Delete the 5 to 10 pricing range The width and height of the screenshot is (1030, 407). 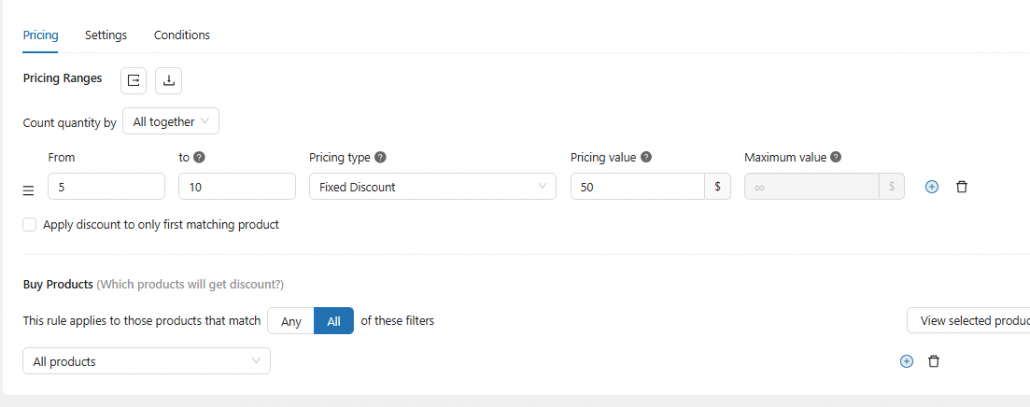pos(962,187)
